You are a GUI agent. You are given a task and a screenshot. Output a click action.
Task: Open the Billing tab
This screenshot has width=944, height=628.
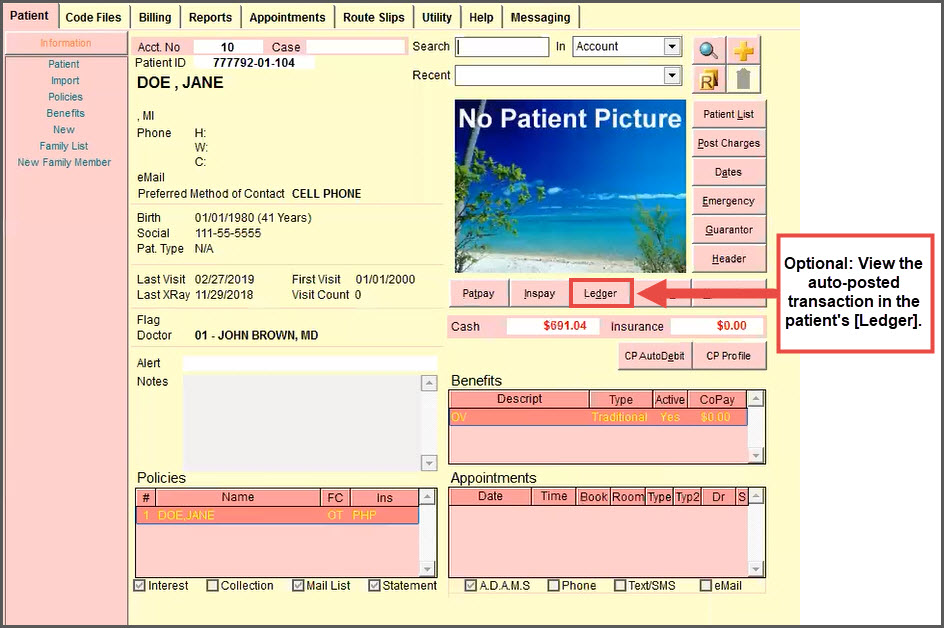coord(155,17)
